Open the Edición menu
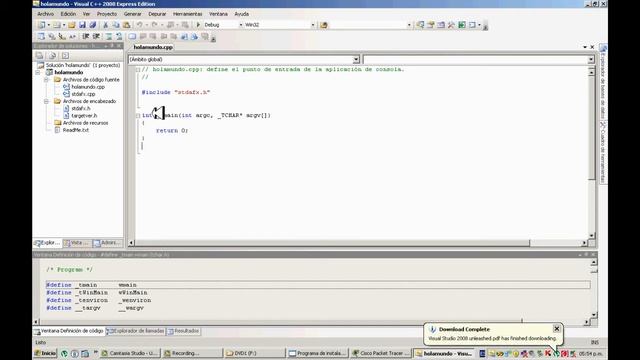 coord(68,14)
